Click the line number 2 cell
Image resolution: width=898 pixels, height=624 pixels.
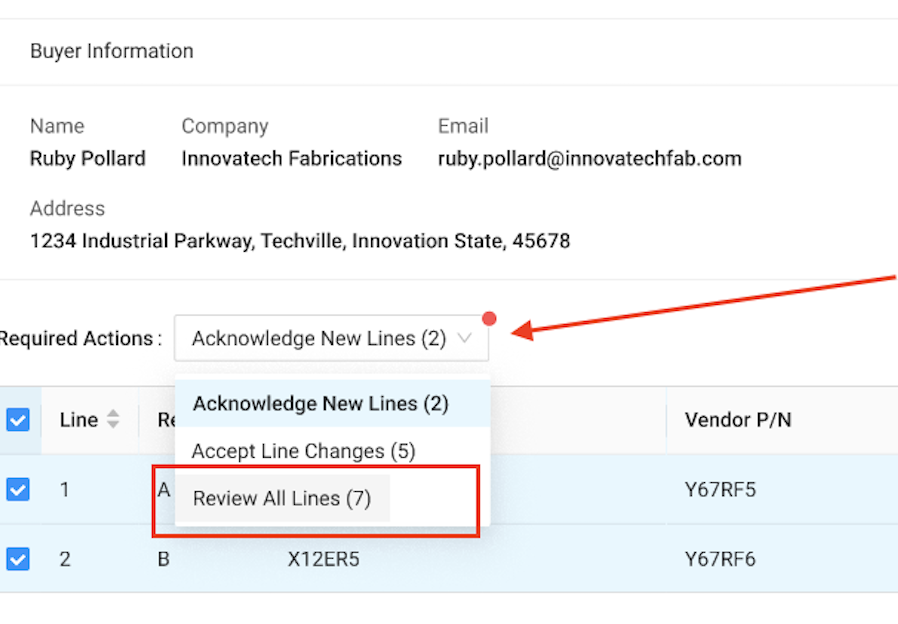click(x=65, y=559)
